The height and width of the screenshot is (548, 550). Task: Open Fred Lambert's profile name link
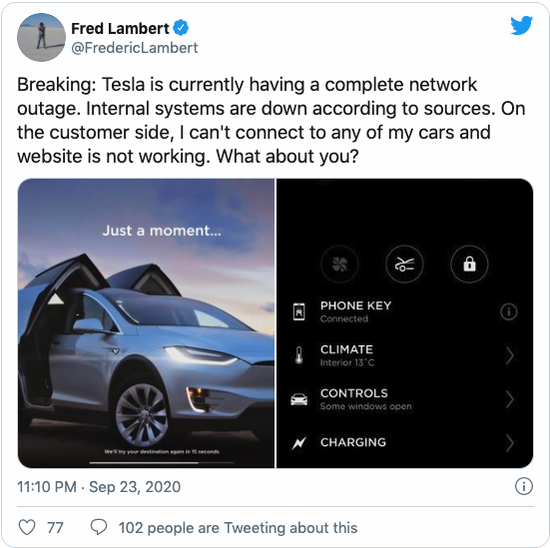pyautogui.click(x=120, y=28)
